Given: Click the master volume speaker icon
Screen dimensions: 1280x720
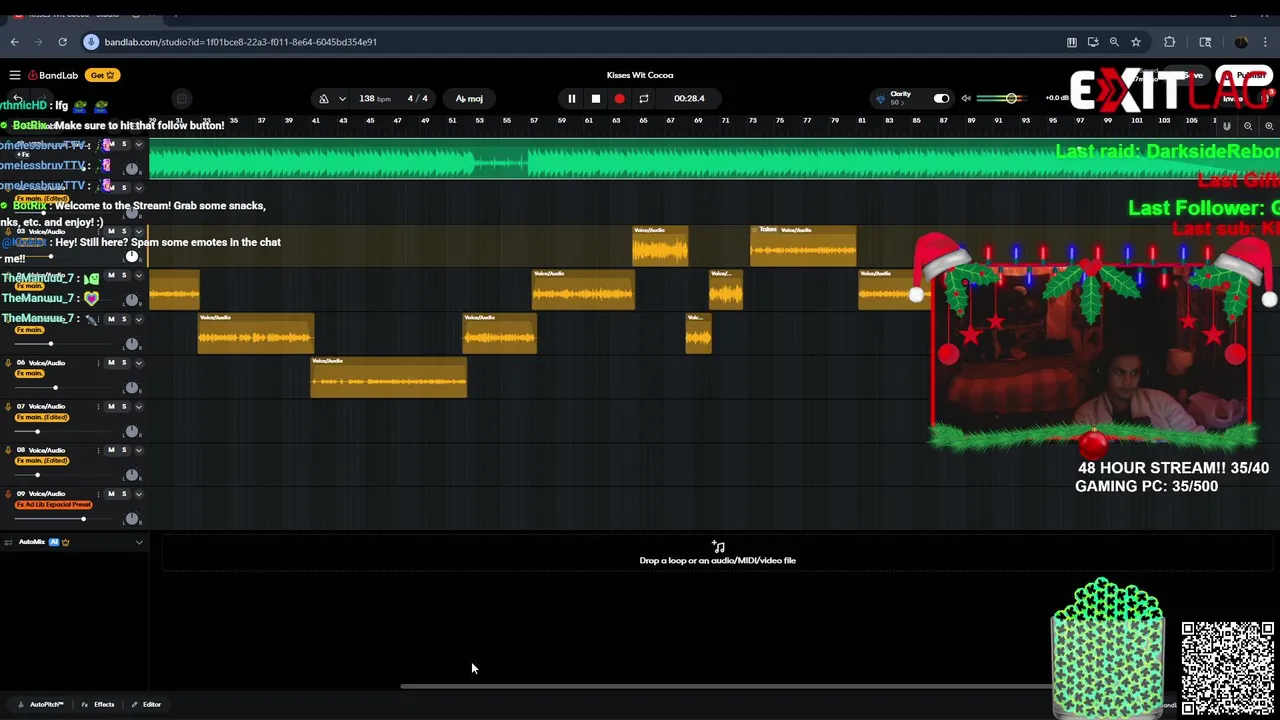Looking at the screenshot, I should [x=966, y=98].
